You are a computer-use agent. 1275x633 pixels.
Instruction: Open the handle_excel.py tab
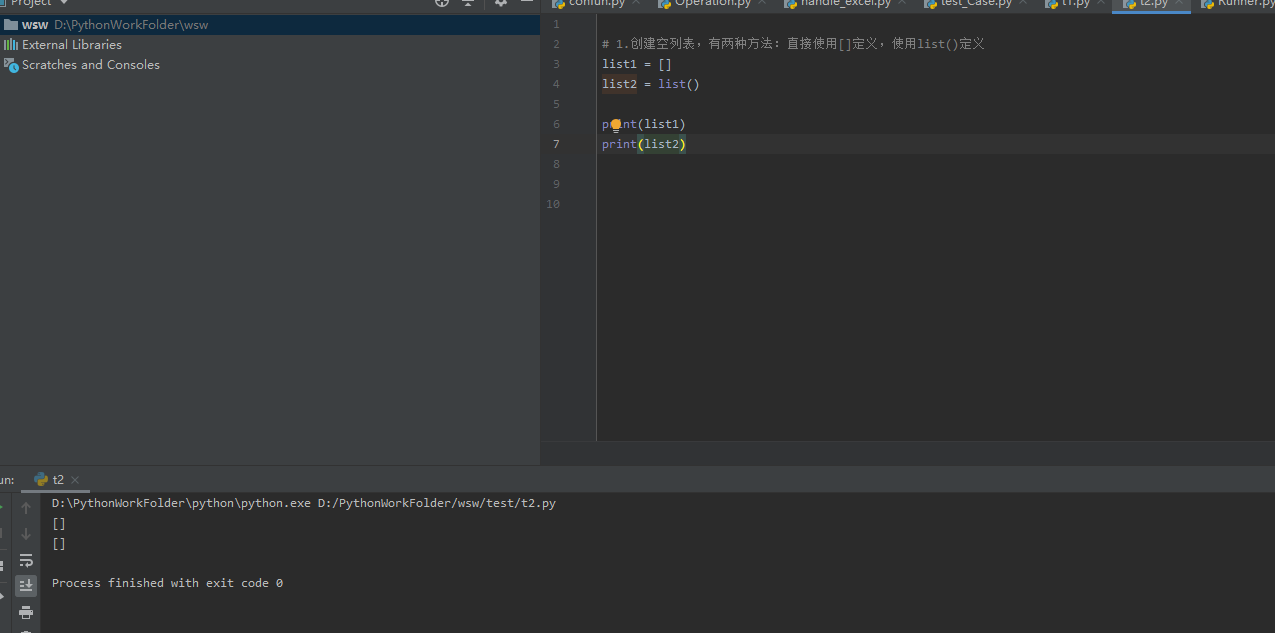(x=843, y=3)
